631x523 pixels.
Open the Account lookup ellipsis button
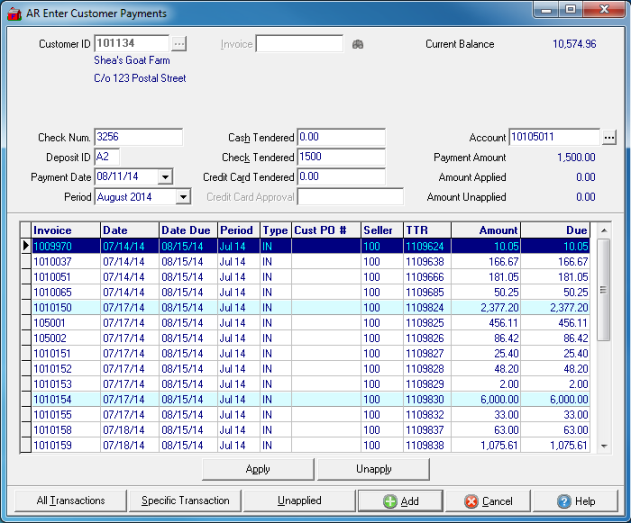pyautogui.click(x=609, y=137)
